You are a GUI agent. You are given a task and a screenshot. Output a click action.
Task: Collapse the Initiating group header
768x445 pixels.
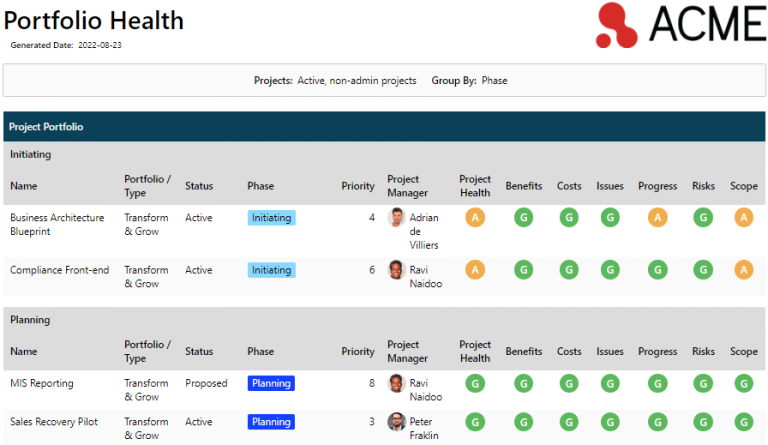pos(31,155)
